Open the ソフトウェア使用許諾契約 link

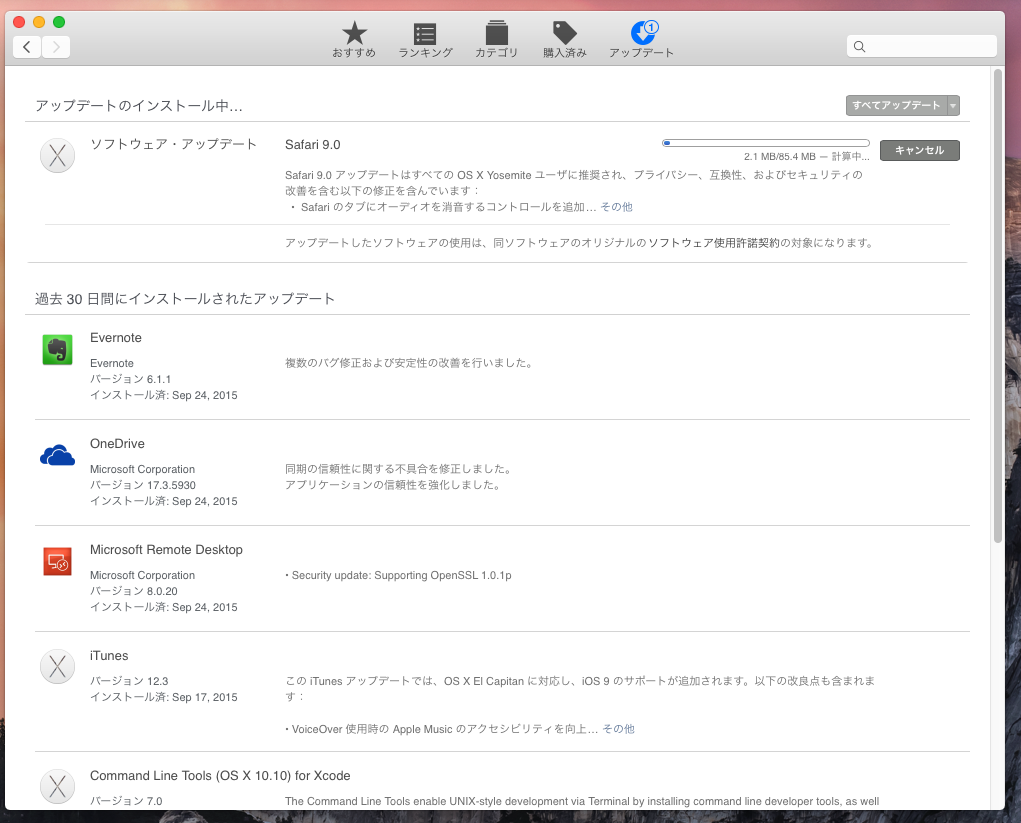(x=714, y=243)
